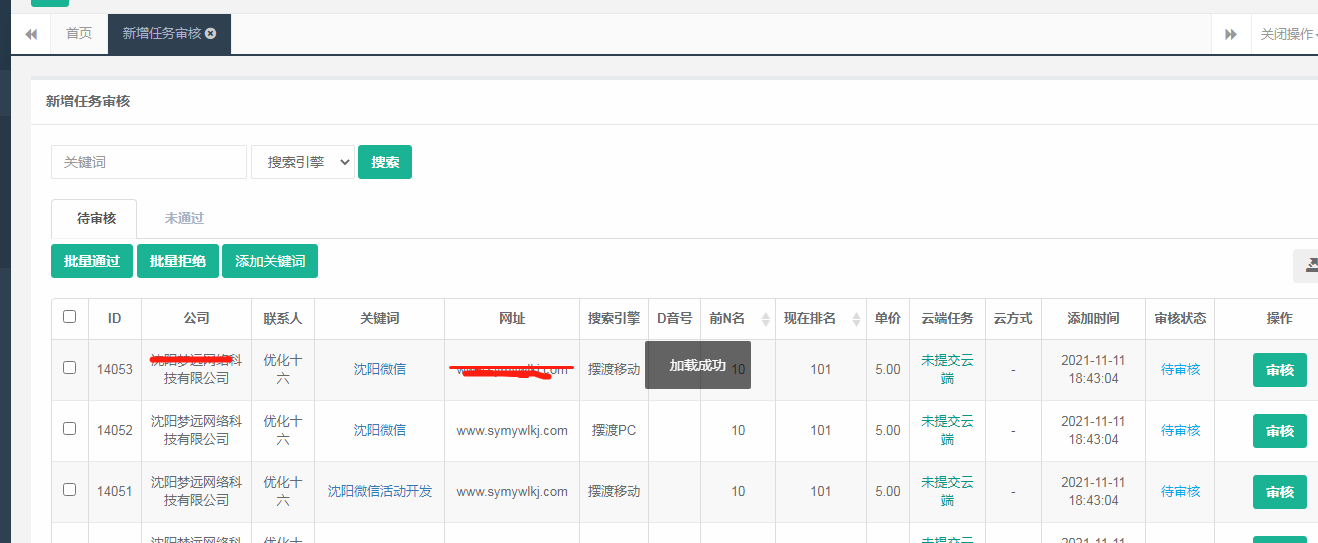Click 待审核 status in row 14053
The width and height of the screenshot is (1318, 543).
click(x=1181, y=369)
